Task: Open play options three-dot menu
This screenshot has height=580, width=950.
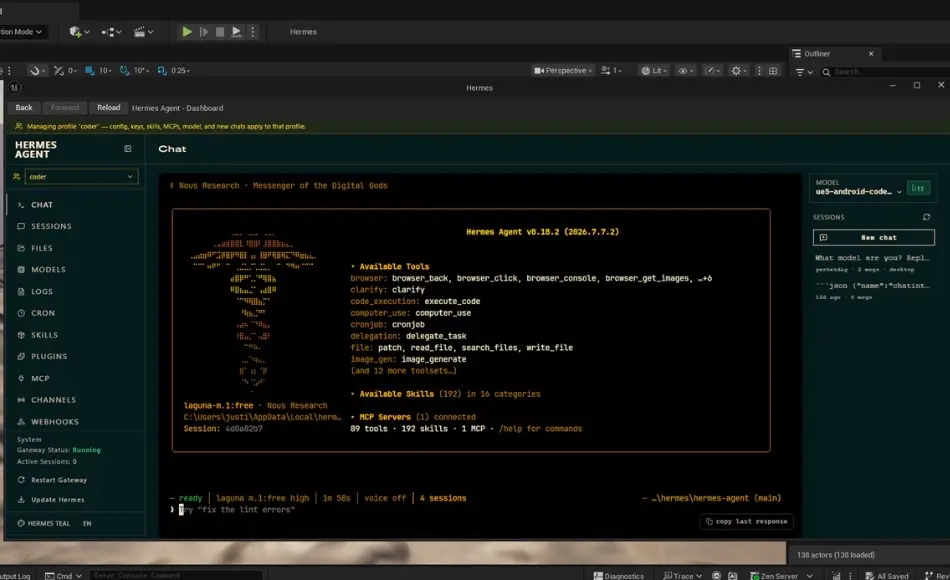Action: coord(253,32)
